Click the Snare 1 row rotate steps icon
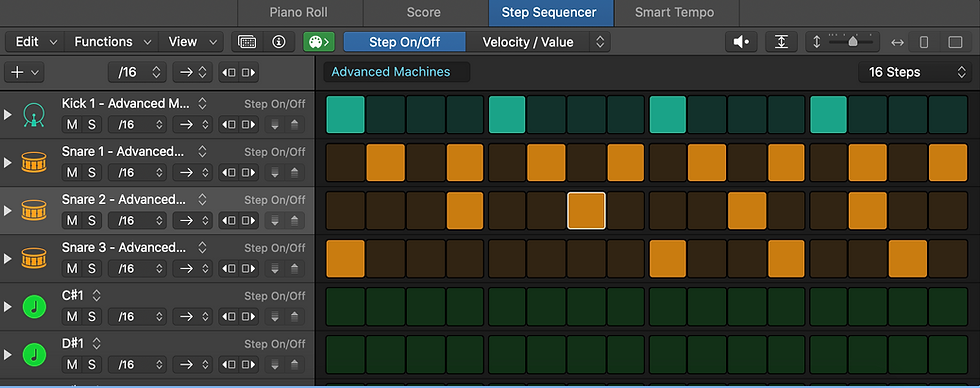Image resolution: width=980 pixels, height=388 pixels. (x=239, y=172)
